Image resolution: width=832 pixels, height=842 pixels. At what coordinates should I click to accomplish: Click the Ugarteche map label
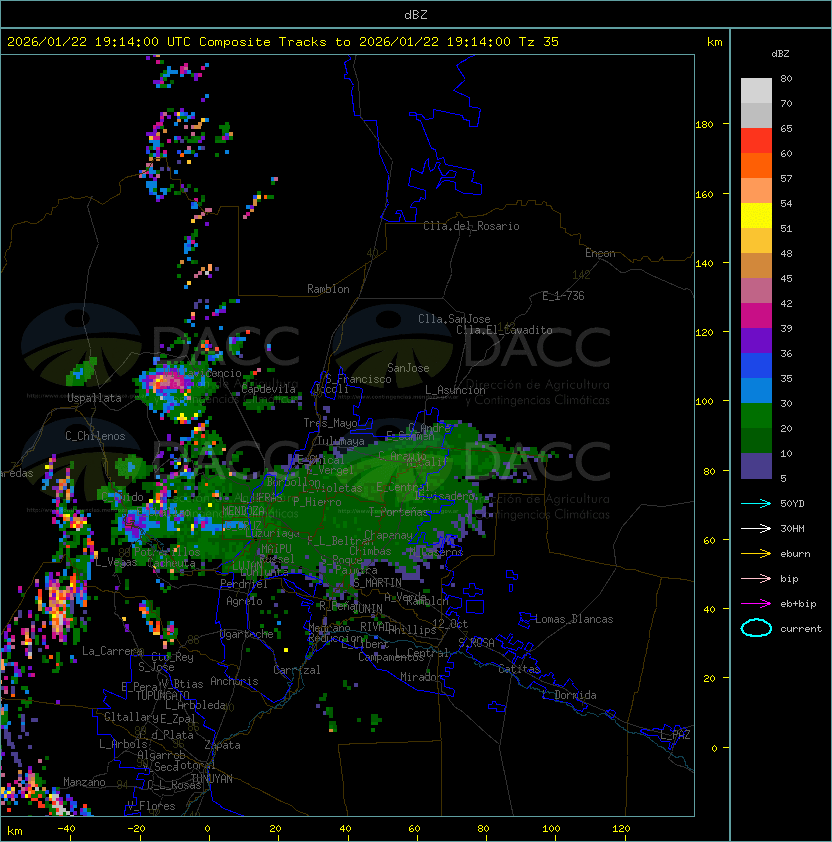(247, 634)
